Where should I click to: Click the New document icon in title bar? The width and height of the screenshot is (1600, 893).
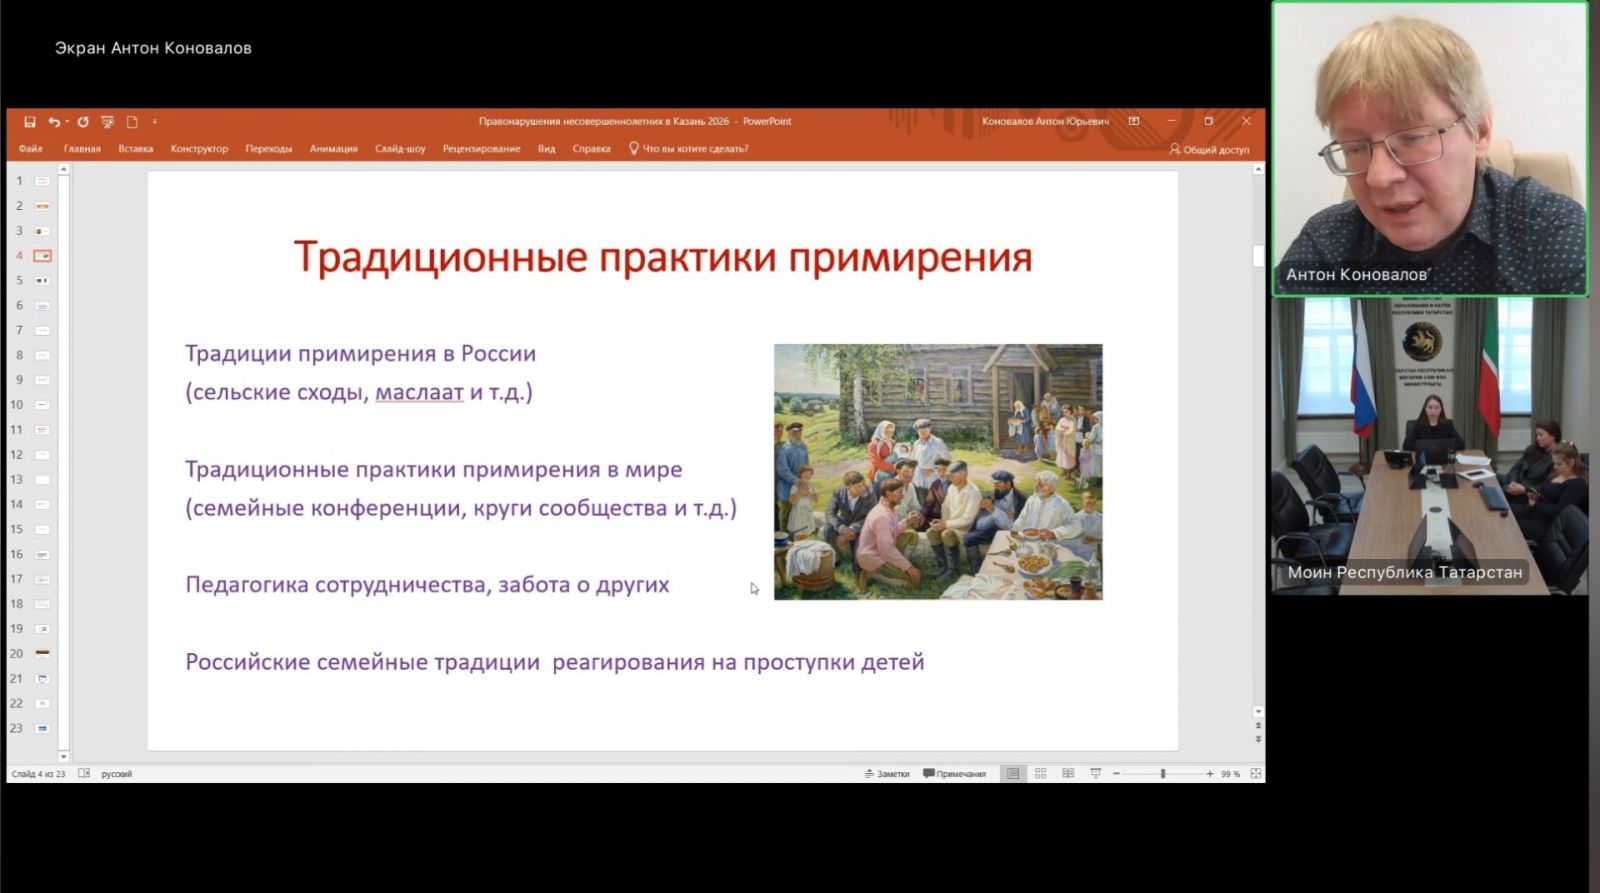(132, 122)
